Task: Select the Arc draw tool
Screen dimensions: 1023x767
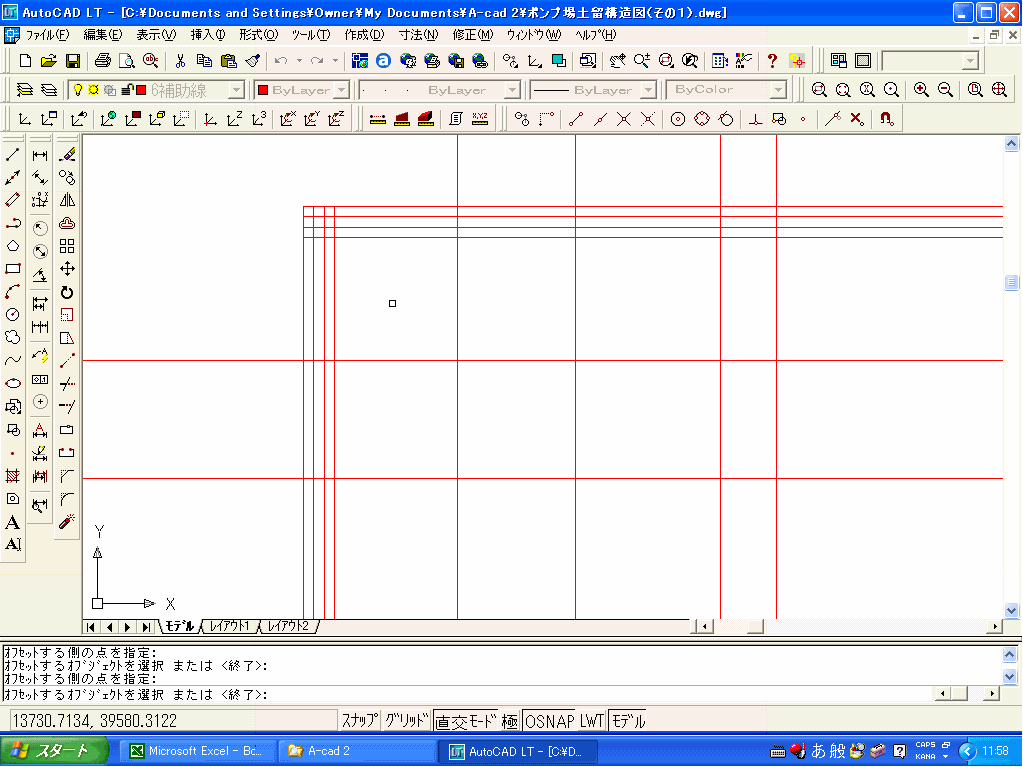Action: pos(12,292)
